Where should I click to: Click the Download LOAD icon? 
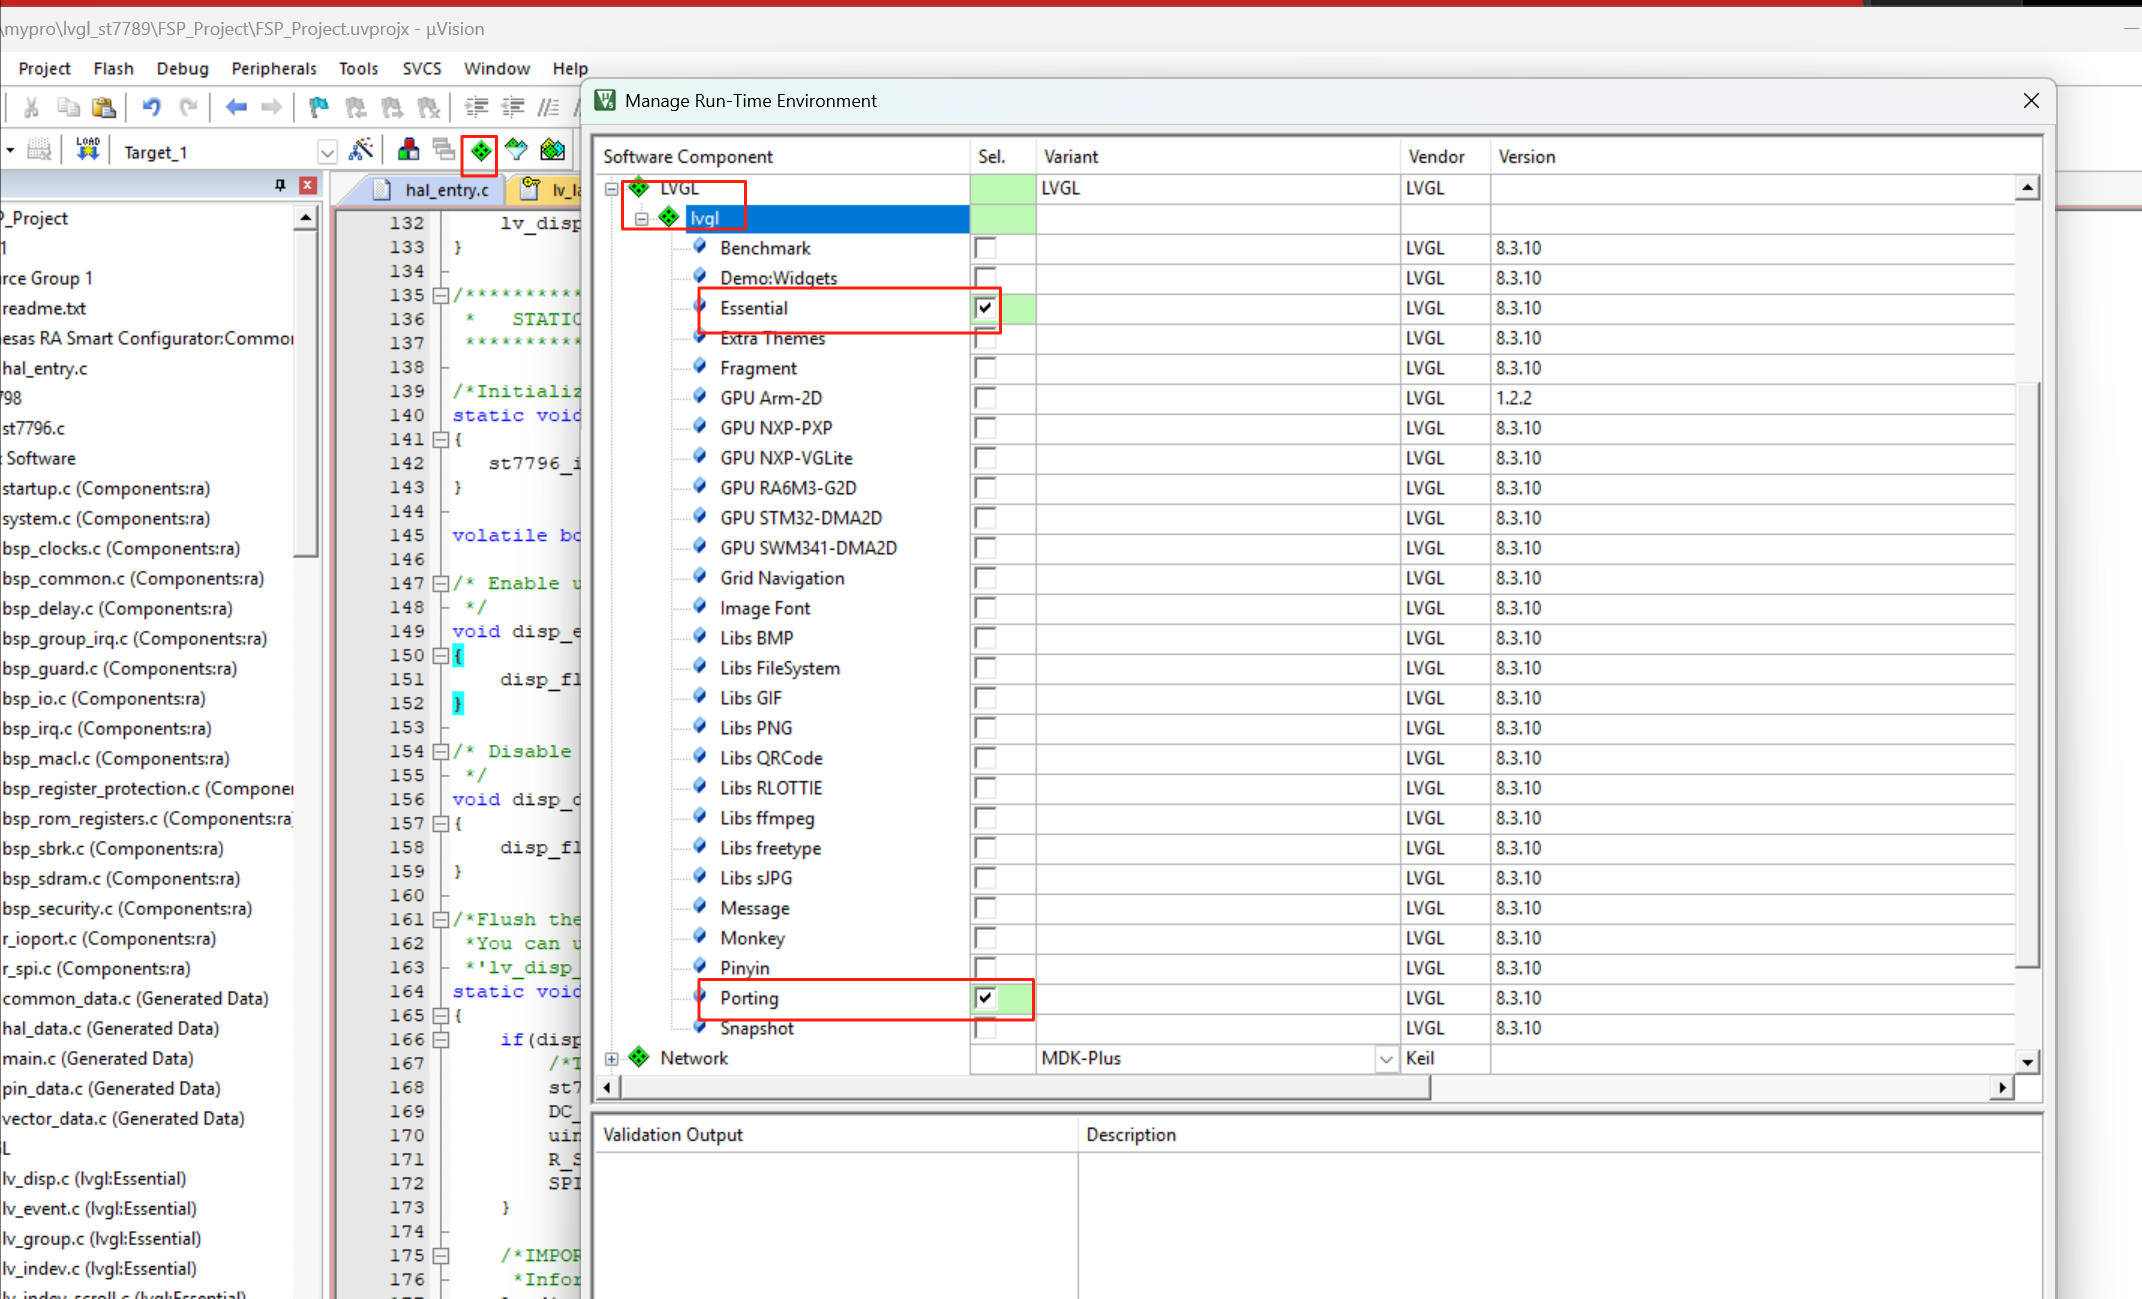[88, 151]
